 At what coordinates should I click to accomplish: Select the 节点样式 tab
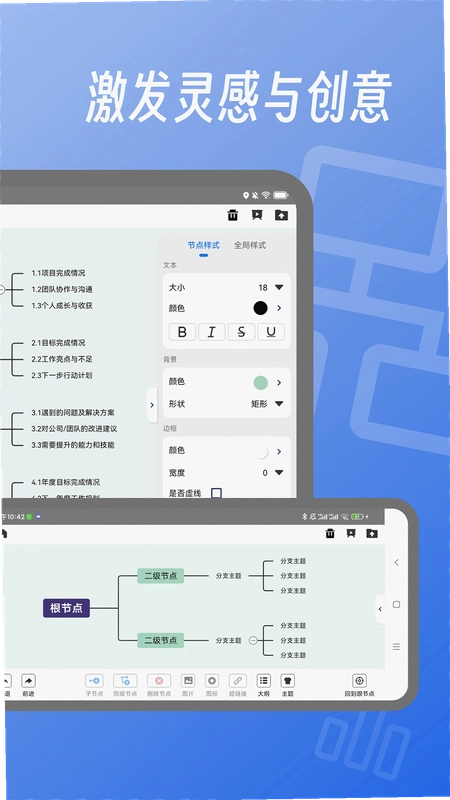pyautogui.click(x=204, y=245)
